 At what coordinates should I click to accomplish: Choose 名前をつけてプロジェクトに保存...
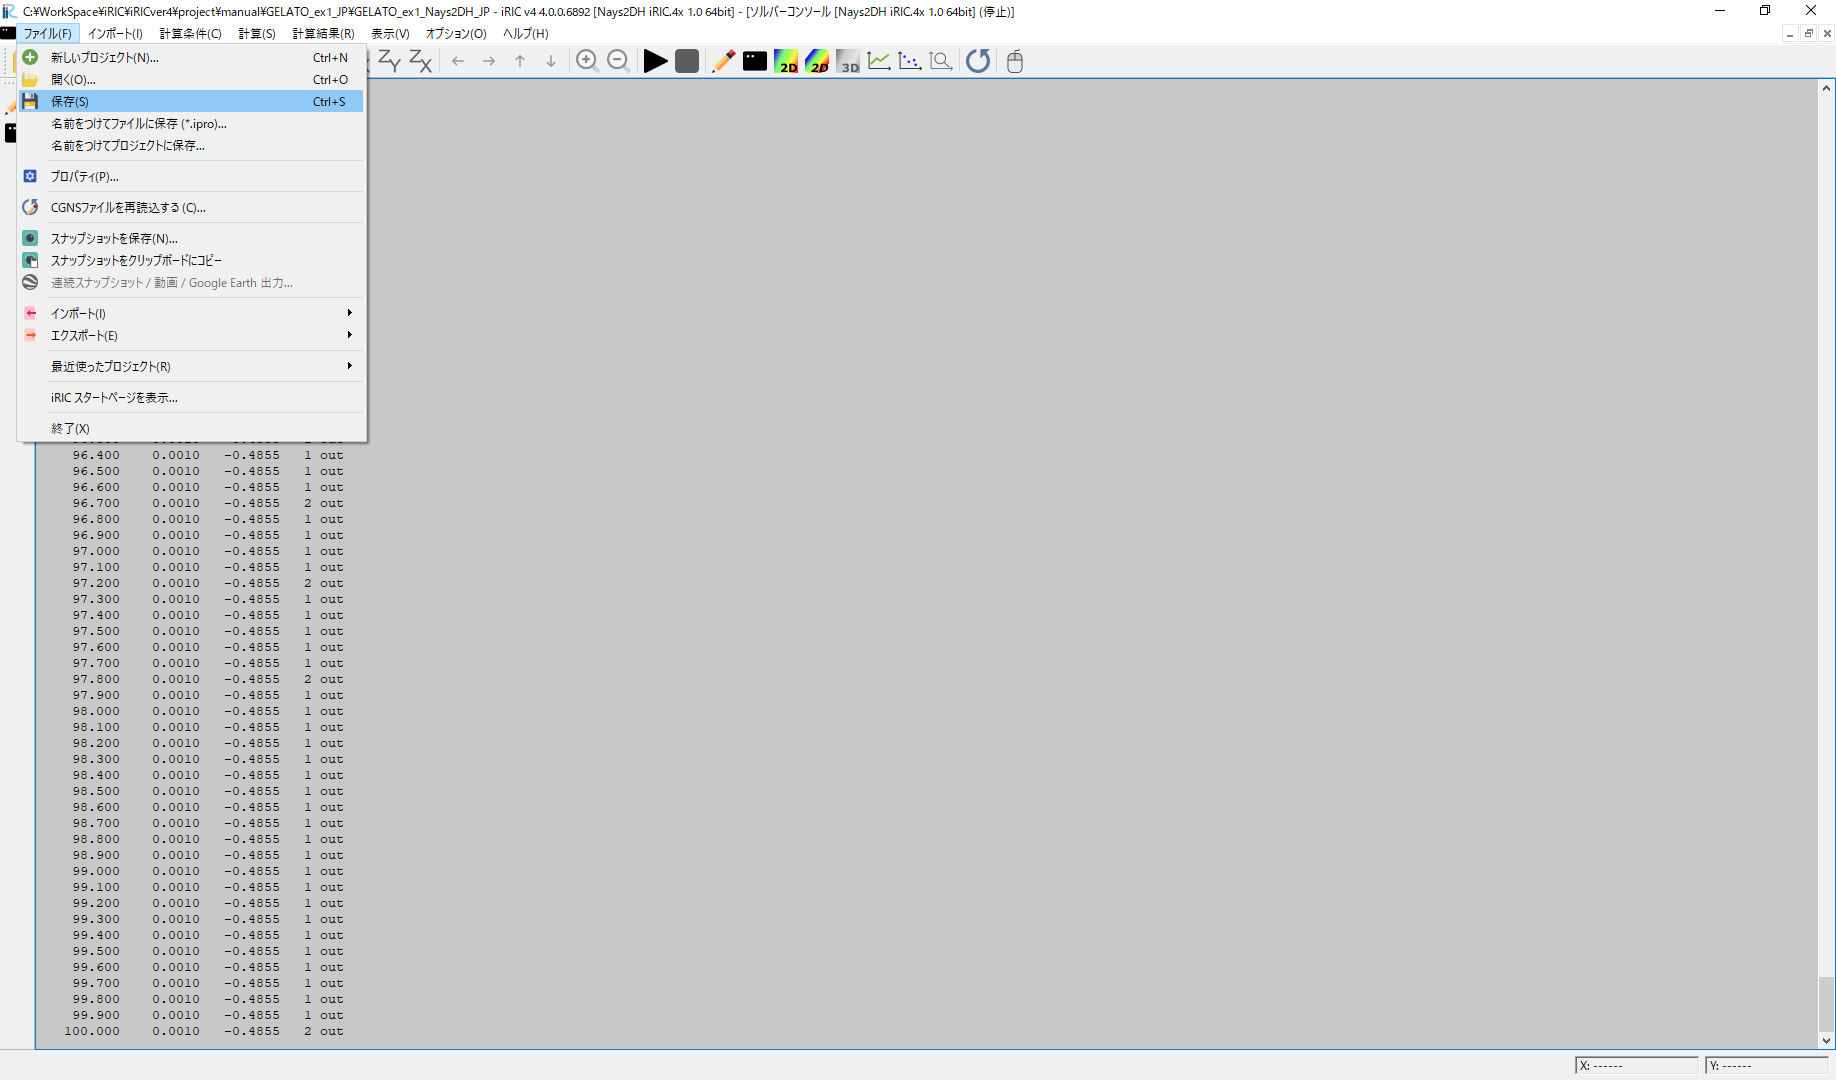tap(191, 145)
